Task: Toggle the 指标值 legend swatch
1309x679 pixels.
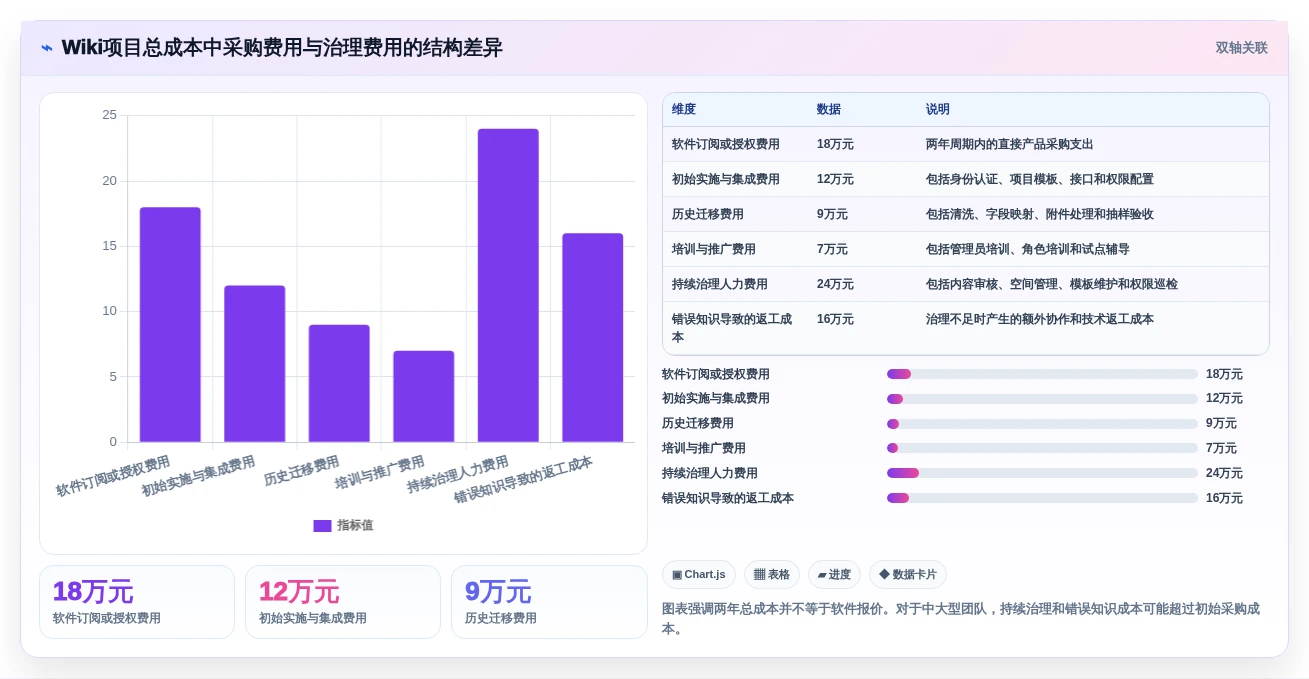Action: (322, 525)
